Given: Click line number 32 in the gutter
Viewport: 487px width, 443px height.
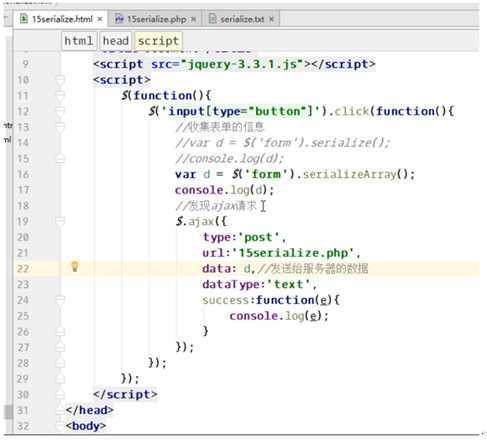Looking at the screenshot, I should pos(23,426).
